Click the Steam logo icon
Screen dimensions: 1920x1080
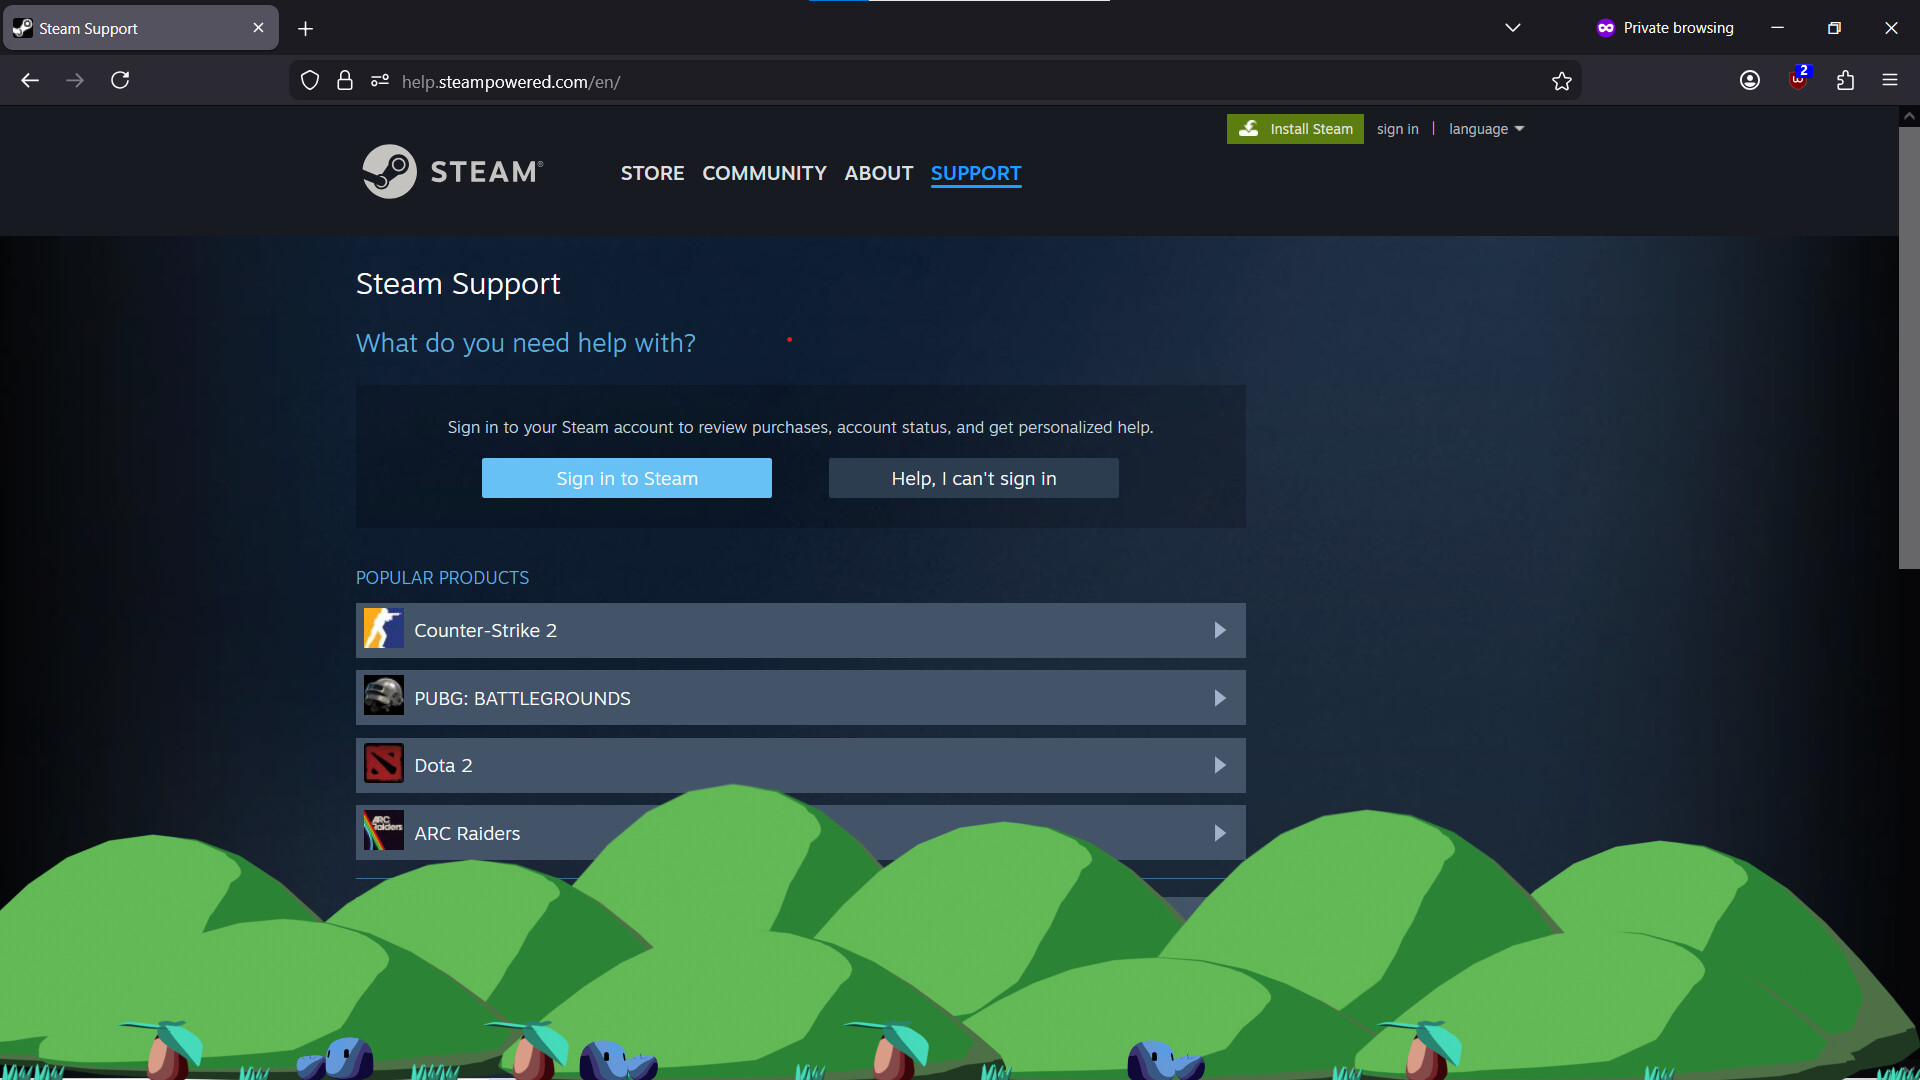pos(388,171)
